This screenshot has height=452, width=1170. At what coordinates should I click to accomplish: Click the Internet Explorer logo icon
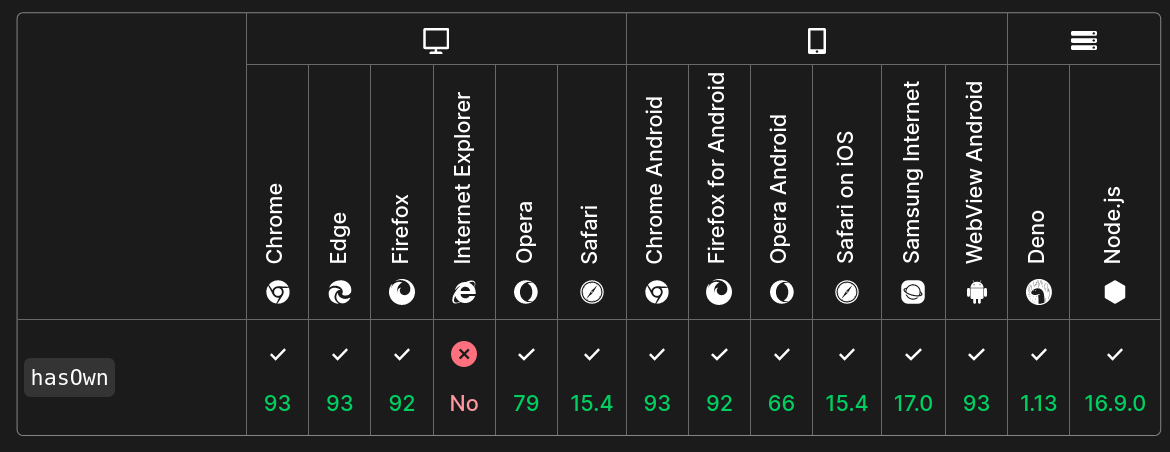click(x=464, y=292)
